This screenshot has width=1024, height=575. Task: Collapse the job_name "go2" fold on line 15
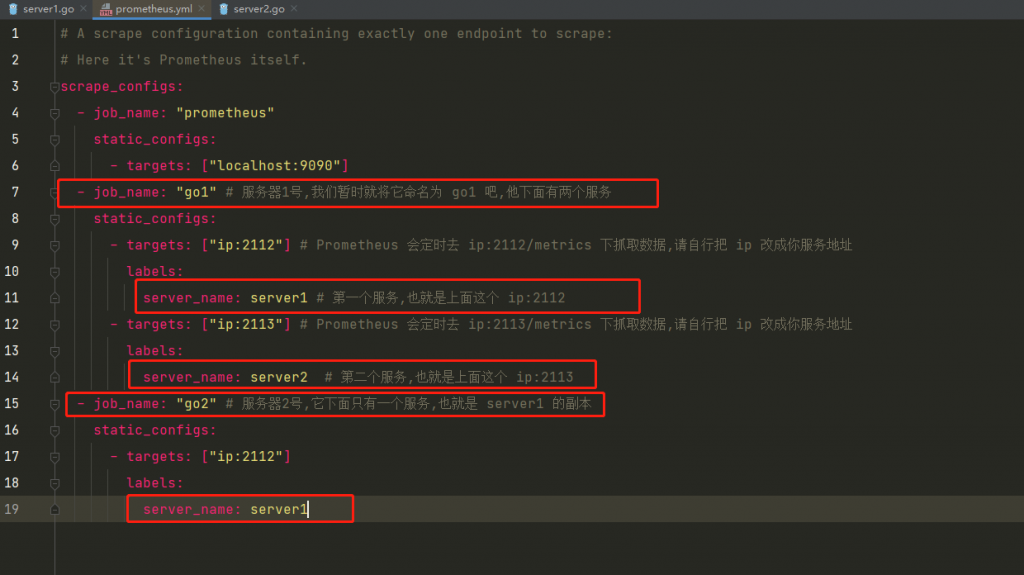[55, 404]
